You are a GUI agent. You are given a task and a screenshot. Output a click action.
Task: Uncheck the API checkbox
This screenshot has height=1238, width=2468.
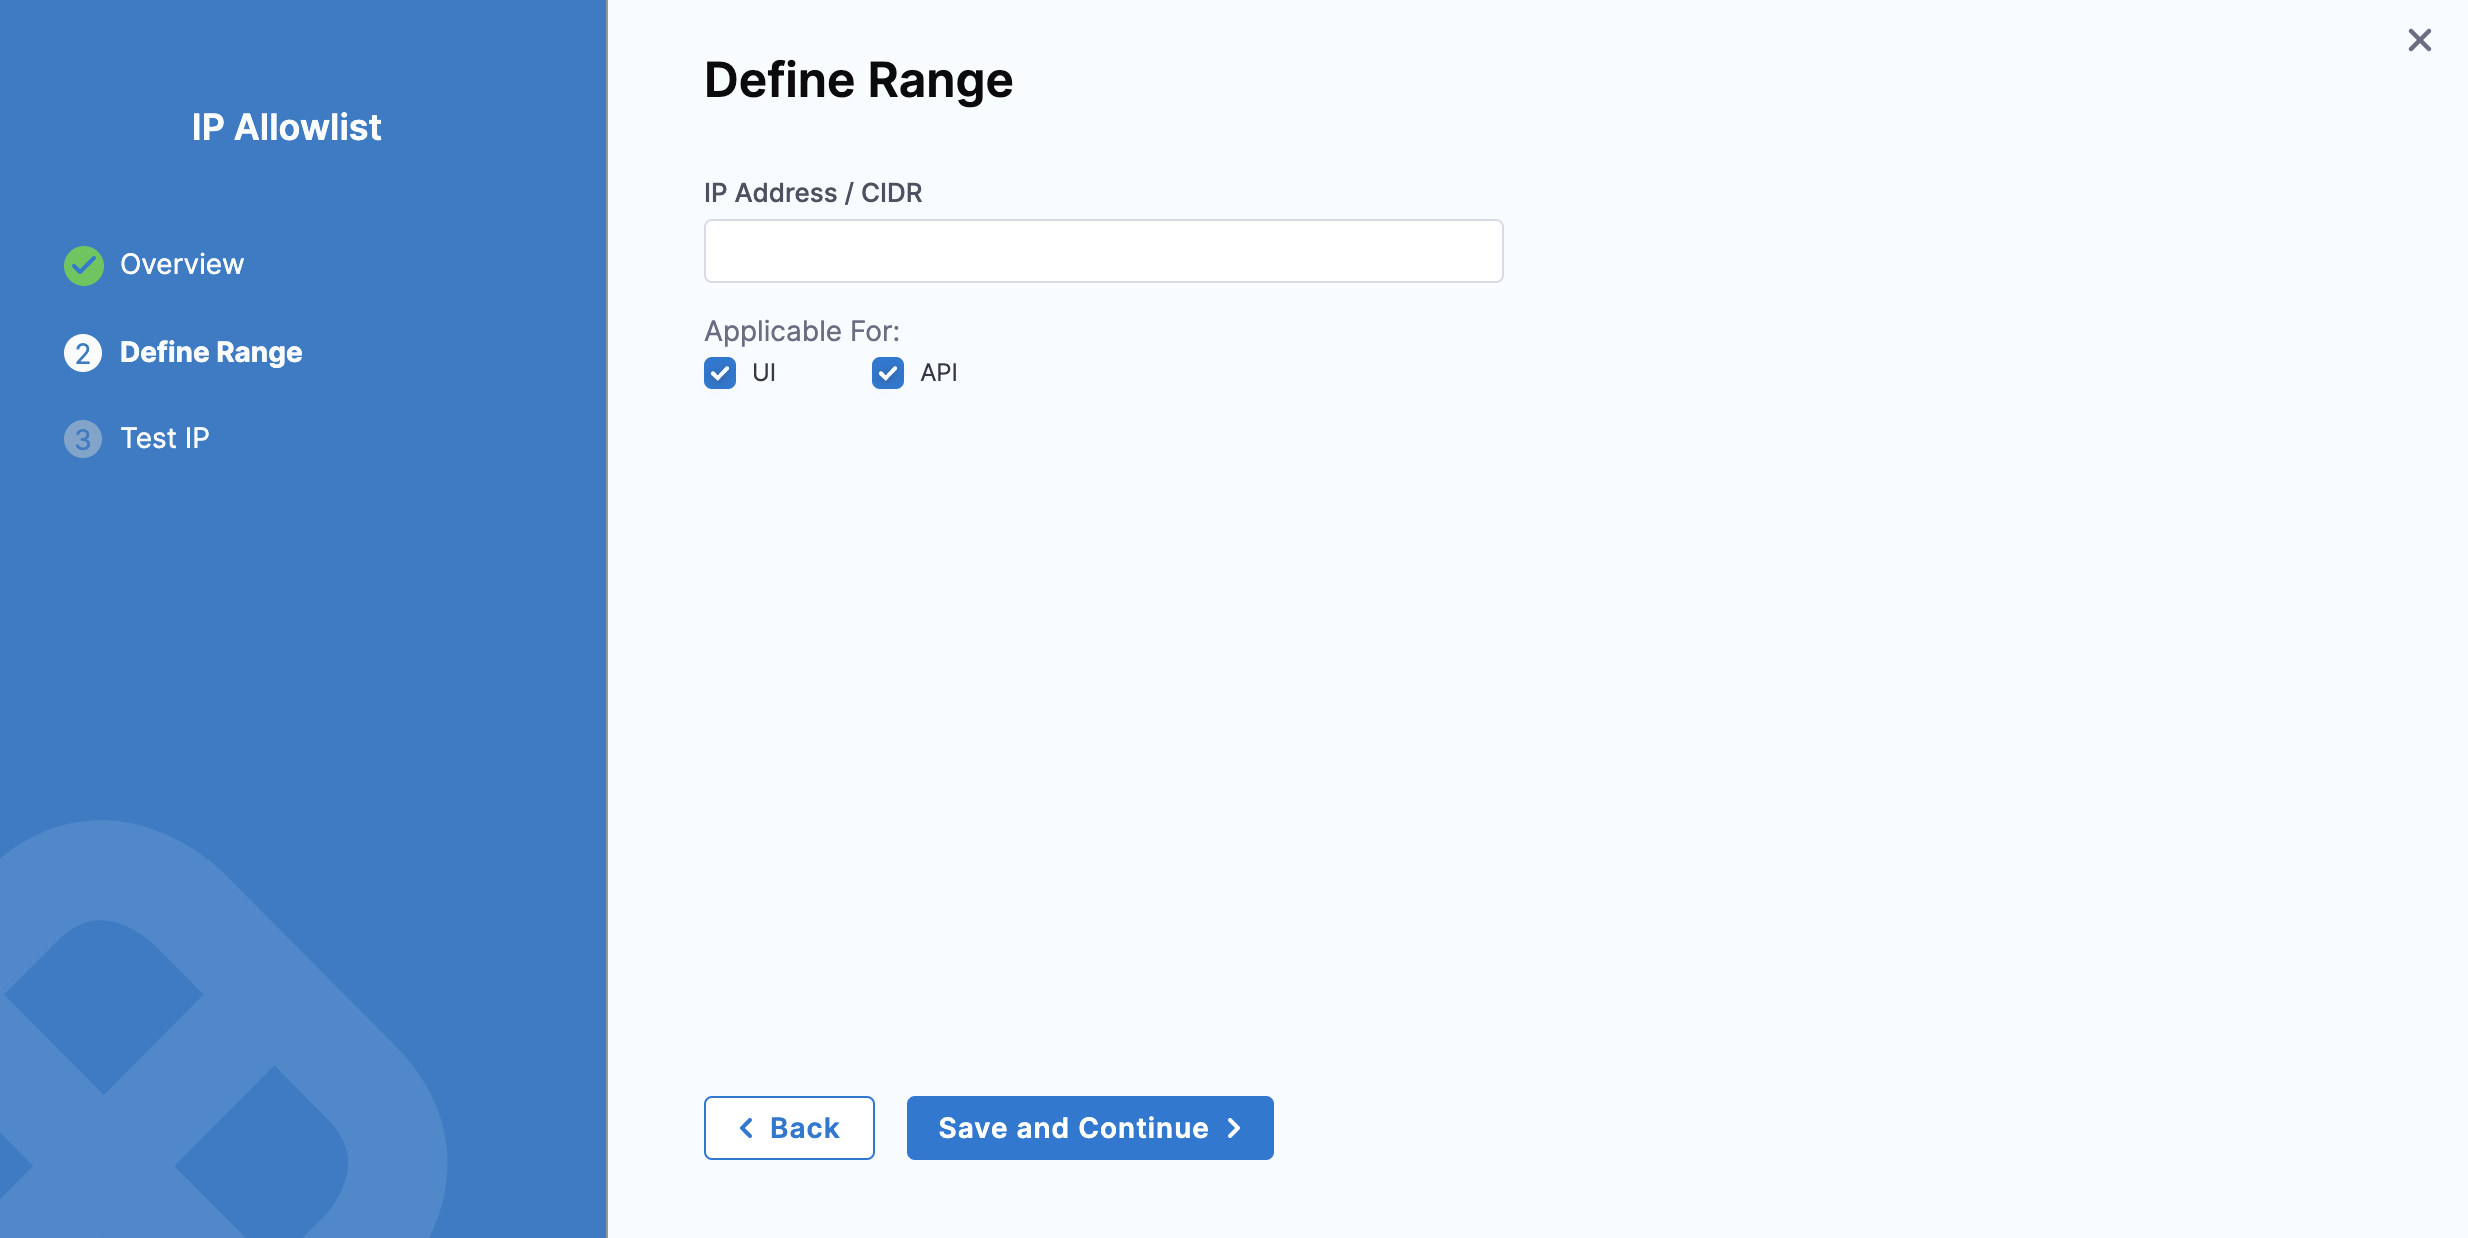pos(888,373)
